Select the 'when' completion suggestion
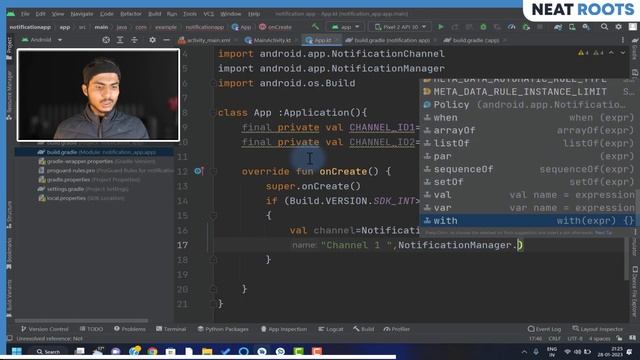 click(x=529, y=118)
